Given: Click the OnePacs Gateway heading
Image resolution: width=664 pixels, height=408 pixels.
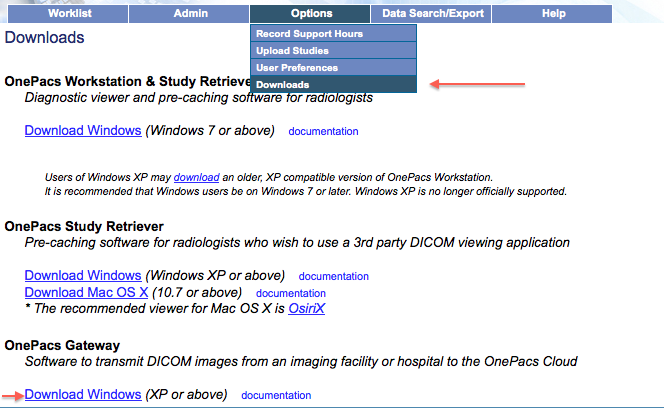Looking at the screenshot, I should pyautogui.click(x=62, y=345).
